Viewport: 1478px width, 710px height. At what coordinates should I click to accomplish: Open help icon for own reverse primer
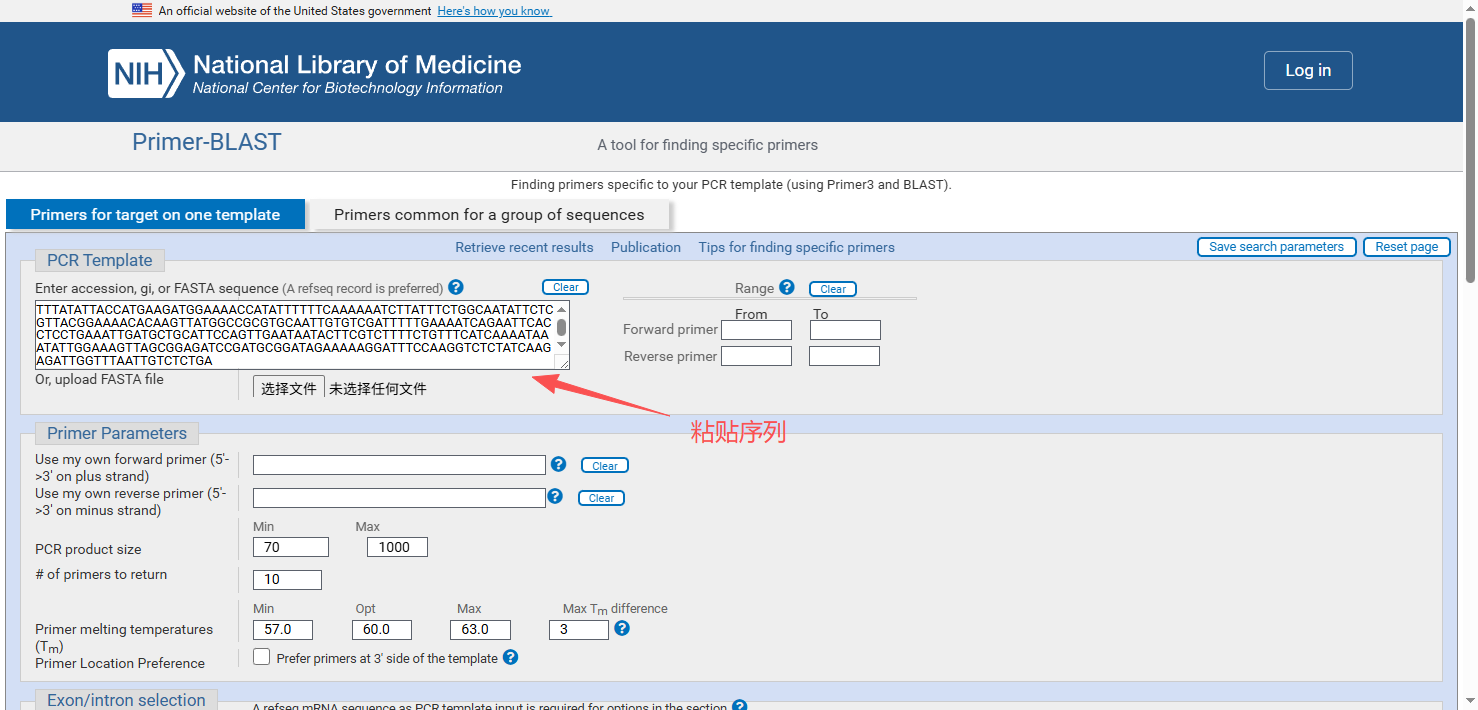[x=556, y=496]
